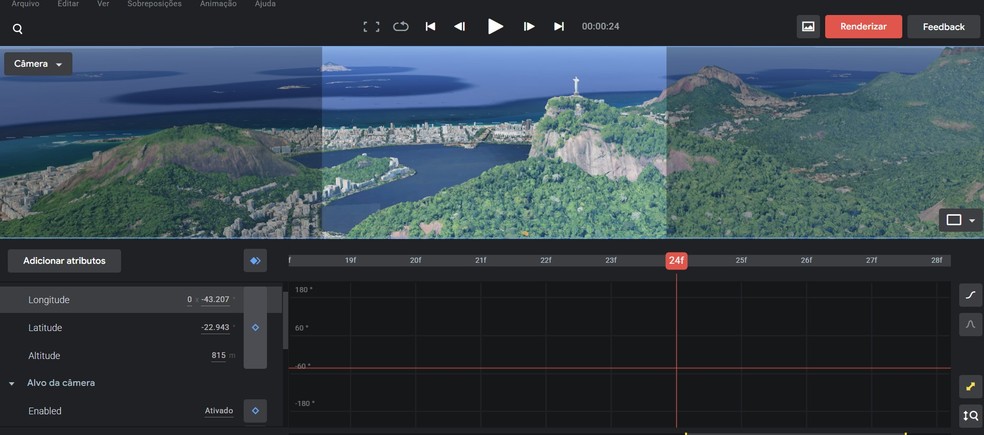Open the Câmera dropdown
The height and width of the screenshot is (435, 984).
coord(38,64)
